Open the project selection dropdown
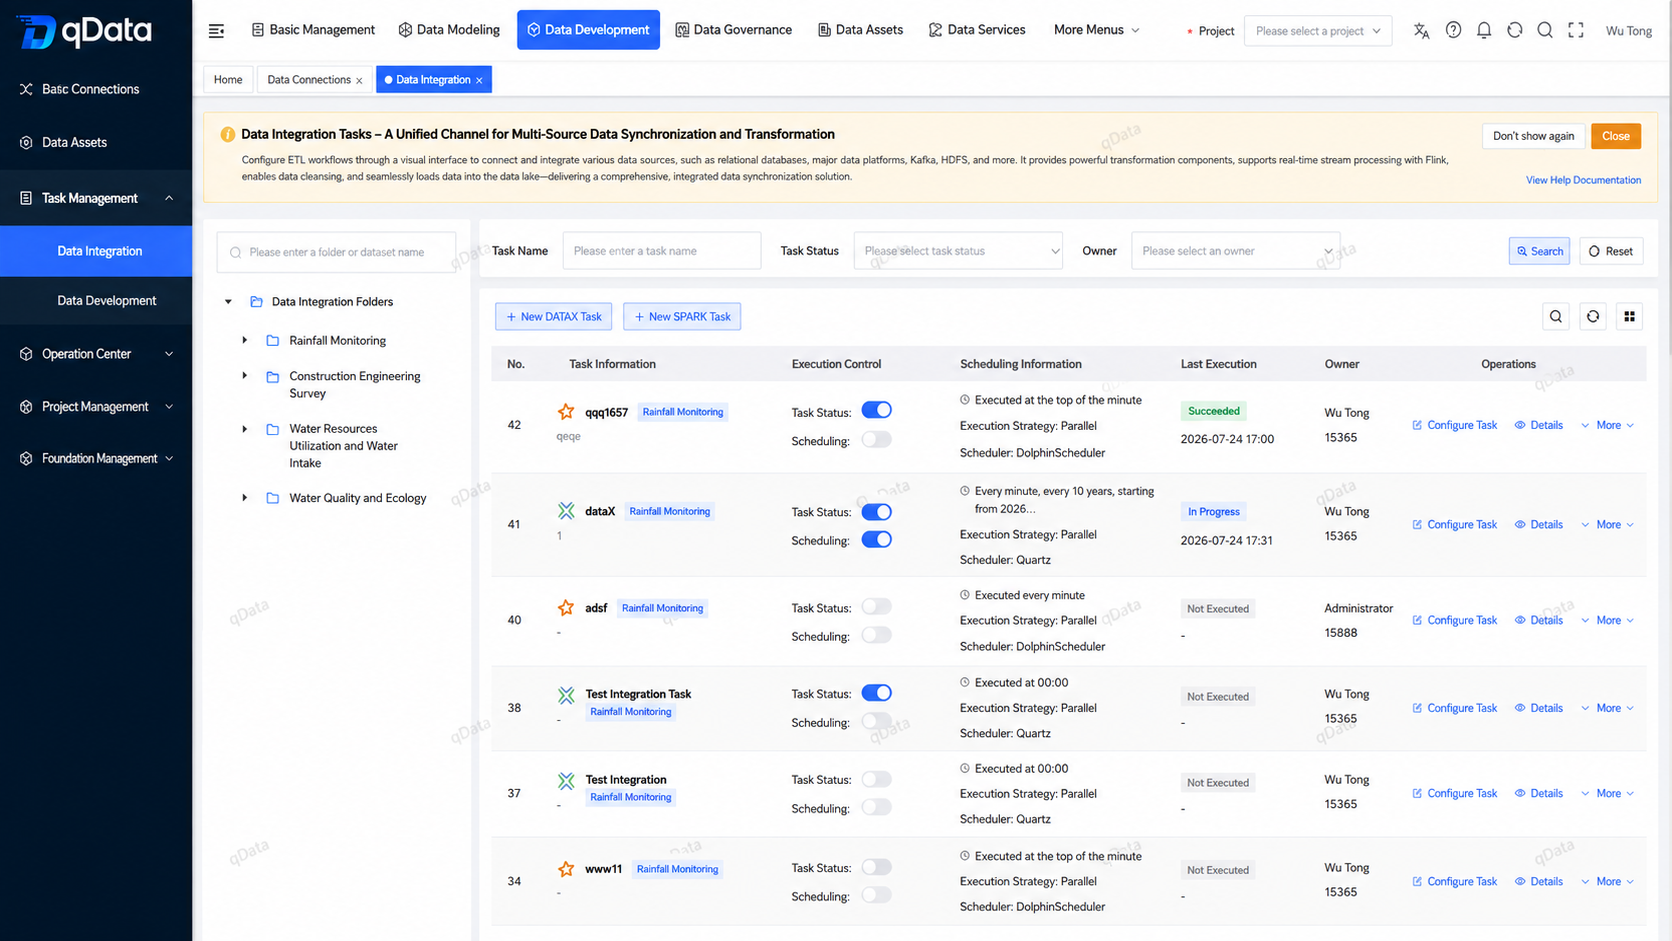Image resolution: width=1672 pixels, height=941 pixels. click(x=1317, y=31)
